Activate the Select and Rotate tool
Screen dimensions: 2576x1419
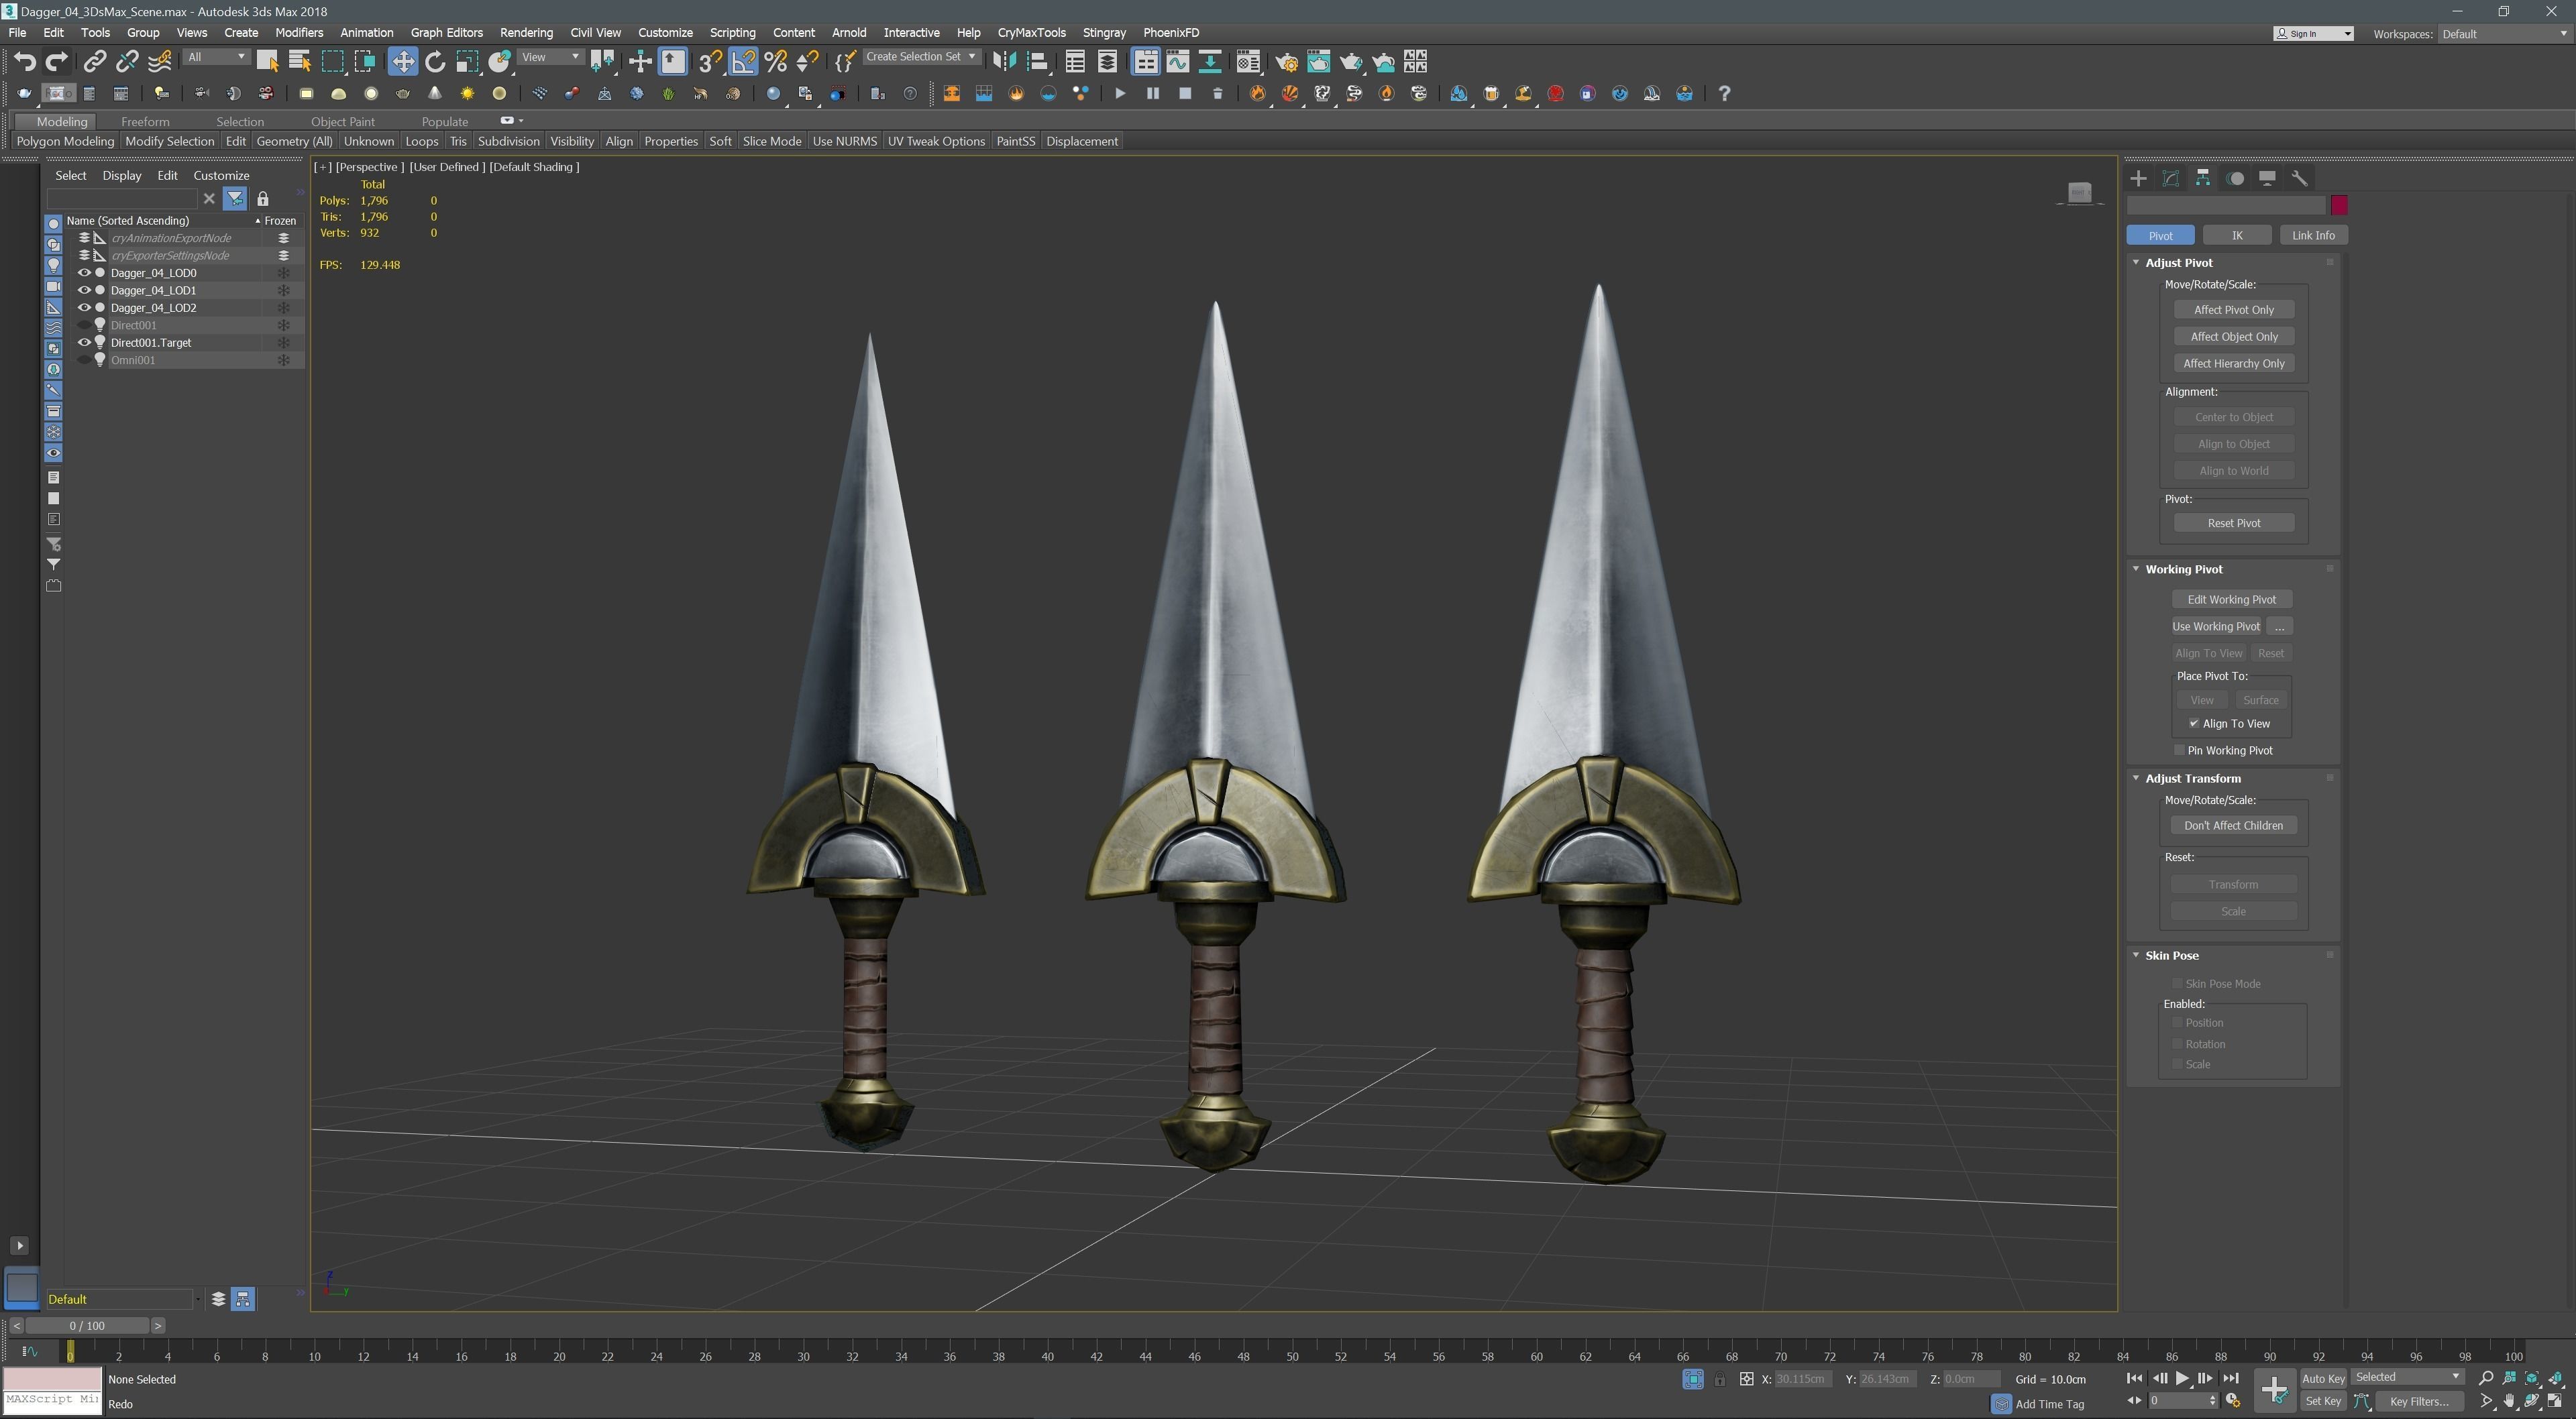pyautogui.click(x=435, y=62)
